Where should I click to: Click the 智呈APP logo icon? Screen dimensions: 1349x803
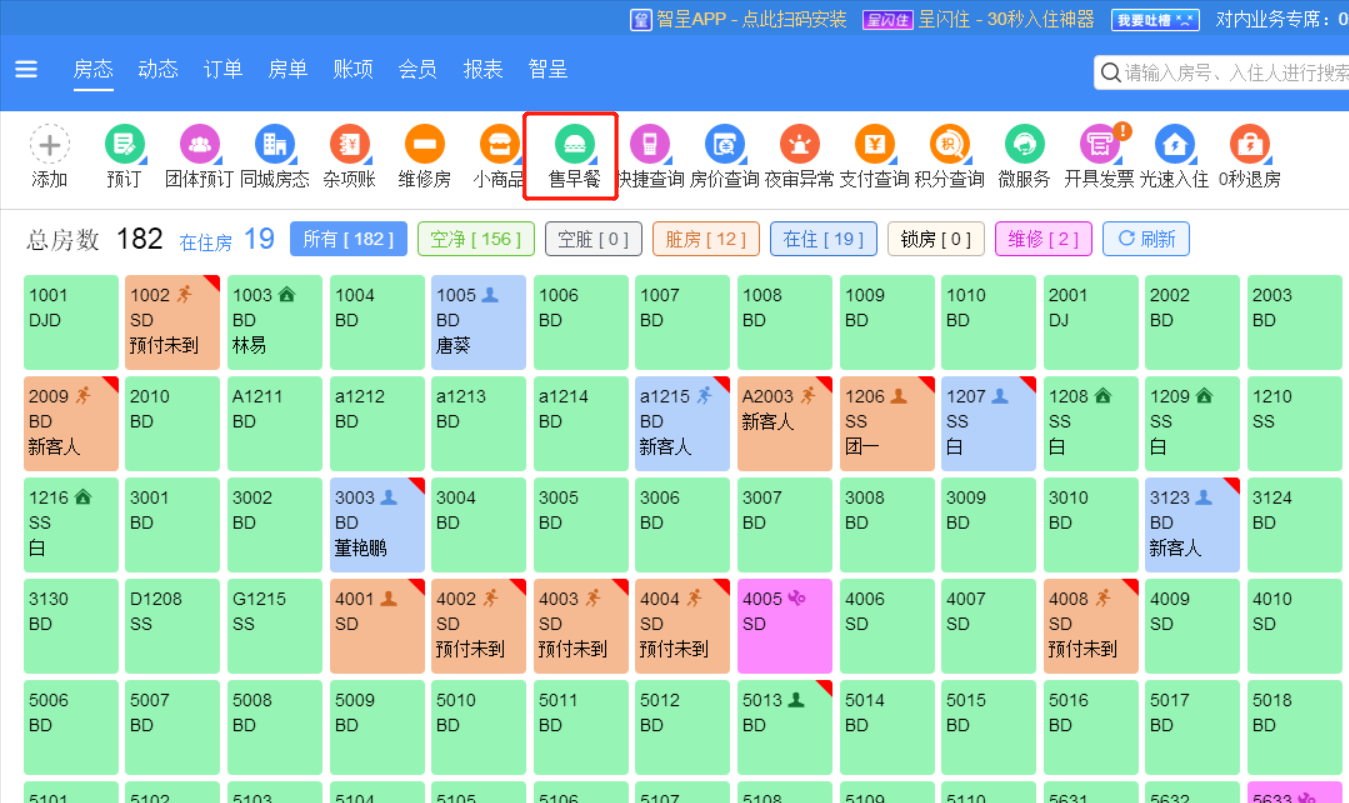coord(640,19)
